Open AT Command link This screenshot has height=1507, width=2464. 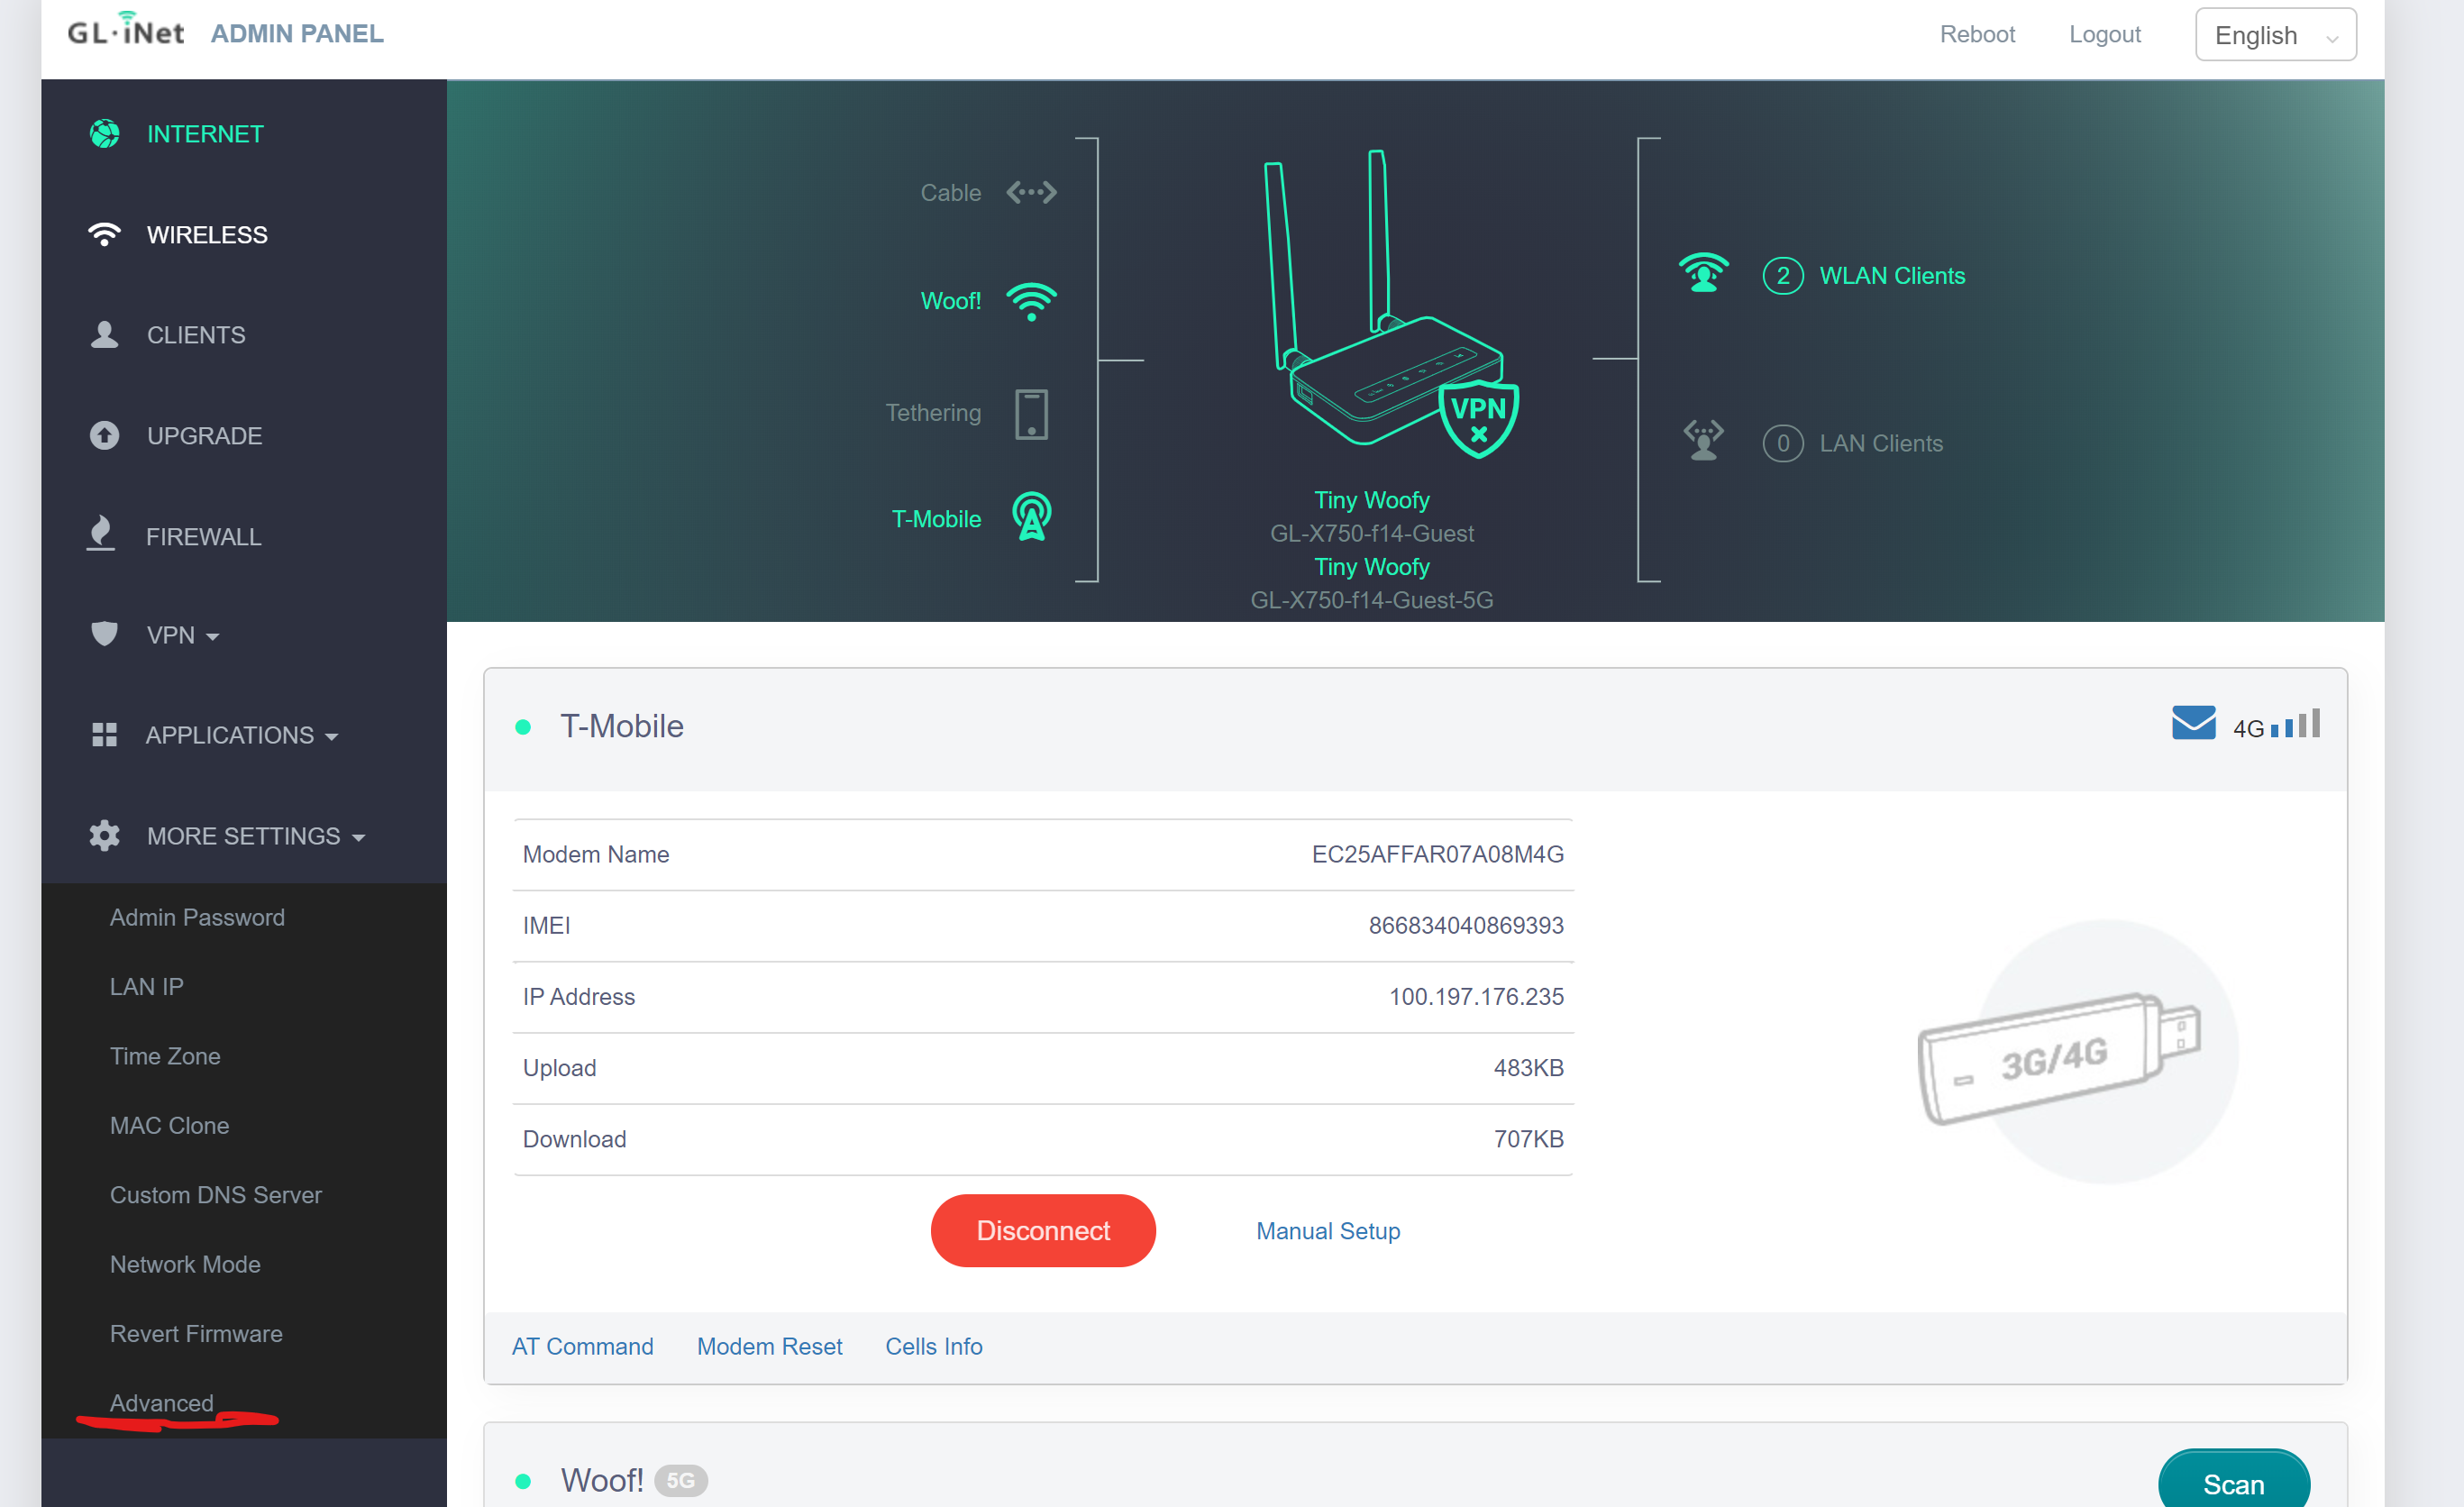[582, 1346]
